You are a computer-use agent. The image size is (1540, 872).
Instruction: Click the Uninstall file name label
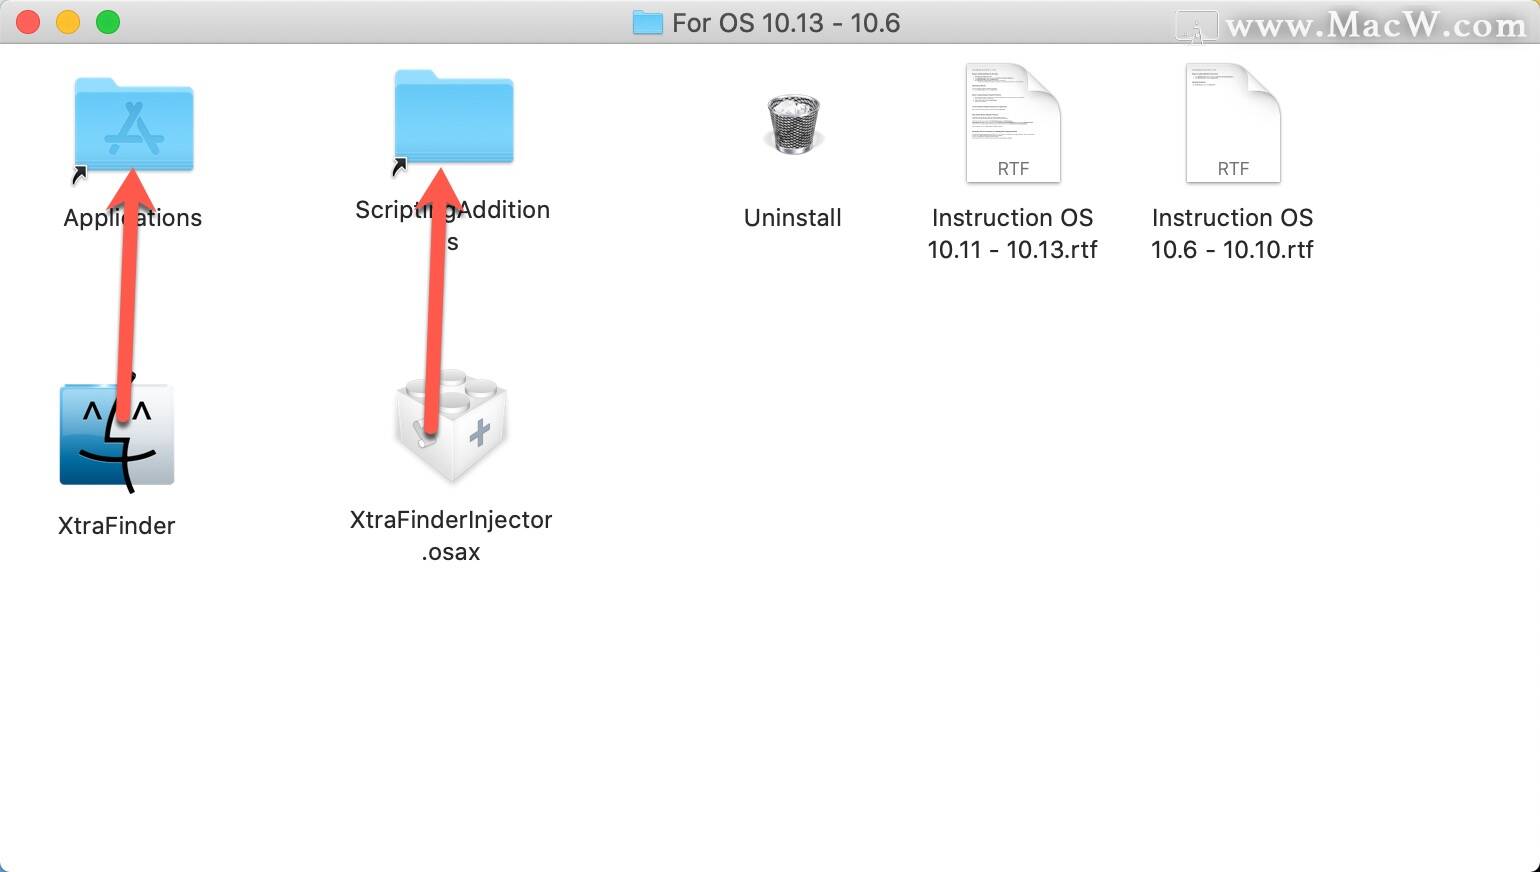click(793, 218)
